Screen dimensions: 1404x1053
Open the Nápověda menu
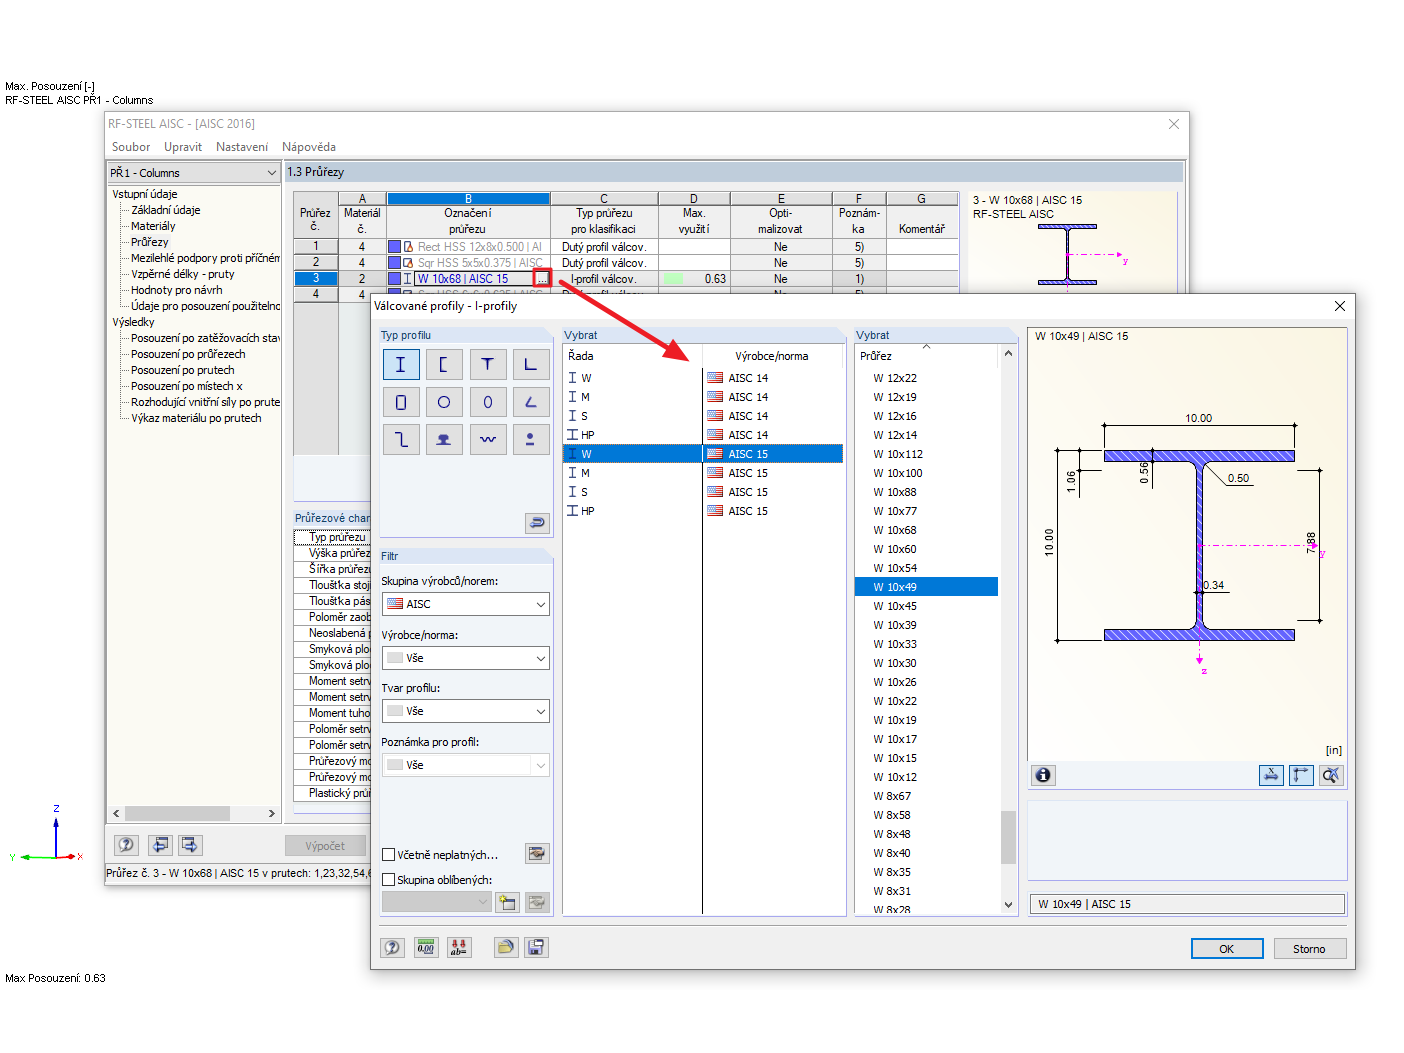point(309,147)
